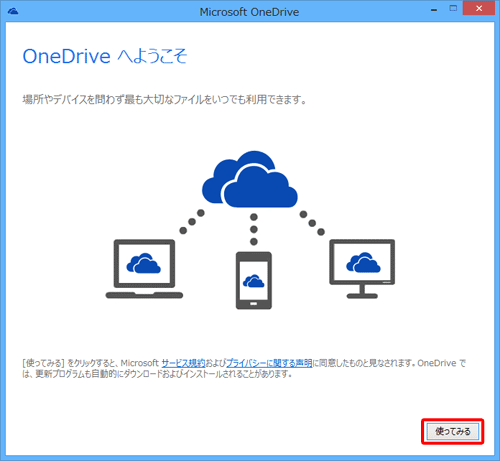Click the 'OneDrive へようこそ' heading
This screenshot has height=461, width=500.
point(105,56)
